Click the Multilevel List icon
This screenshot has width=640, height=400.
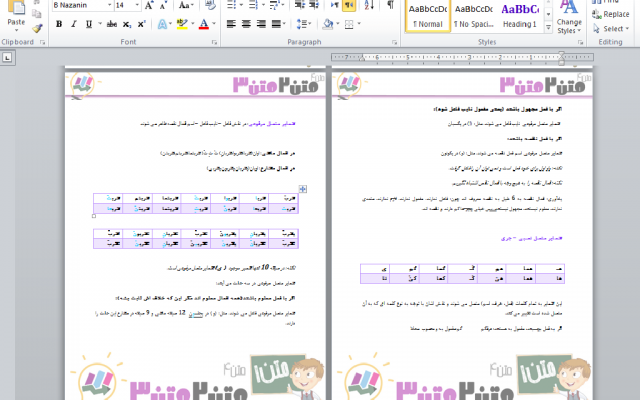pos(275,5)
